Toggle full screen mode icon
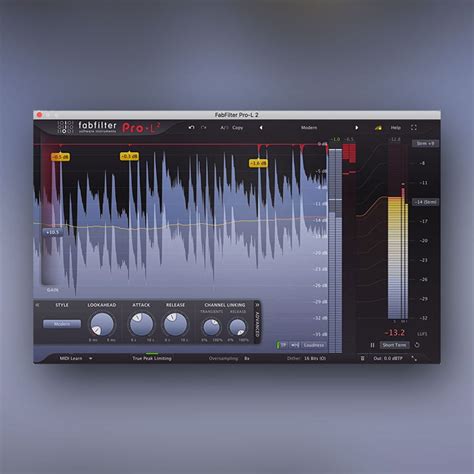The width and height of the screenshot is (474, 474). pyautogui.click(x=414, y=128)
